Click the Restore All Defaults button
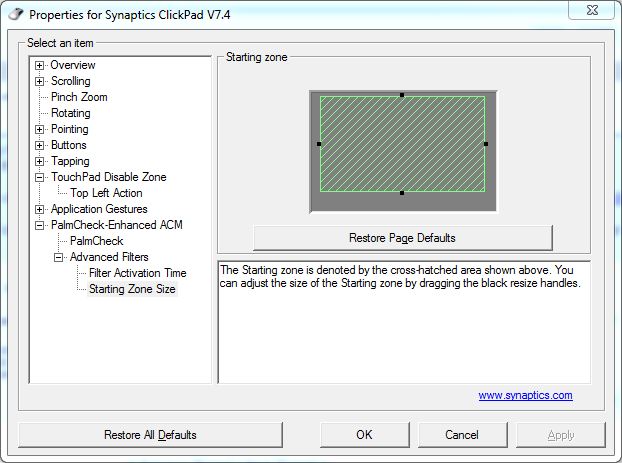Viewport: 622px width, 463px height. click(x=150, y=435)
